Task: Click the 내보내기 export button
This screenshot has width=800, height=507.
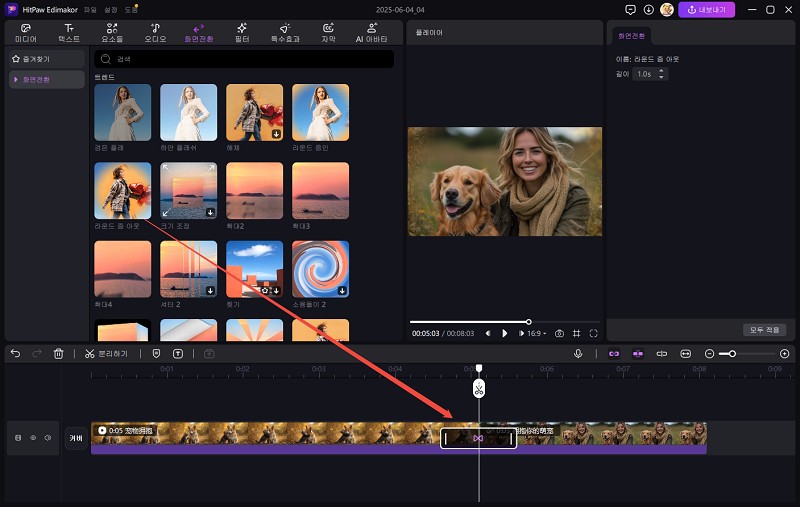Action: [x=707, y=10]
